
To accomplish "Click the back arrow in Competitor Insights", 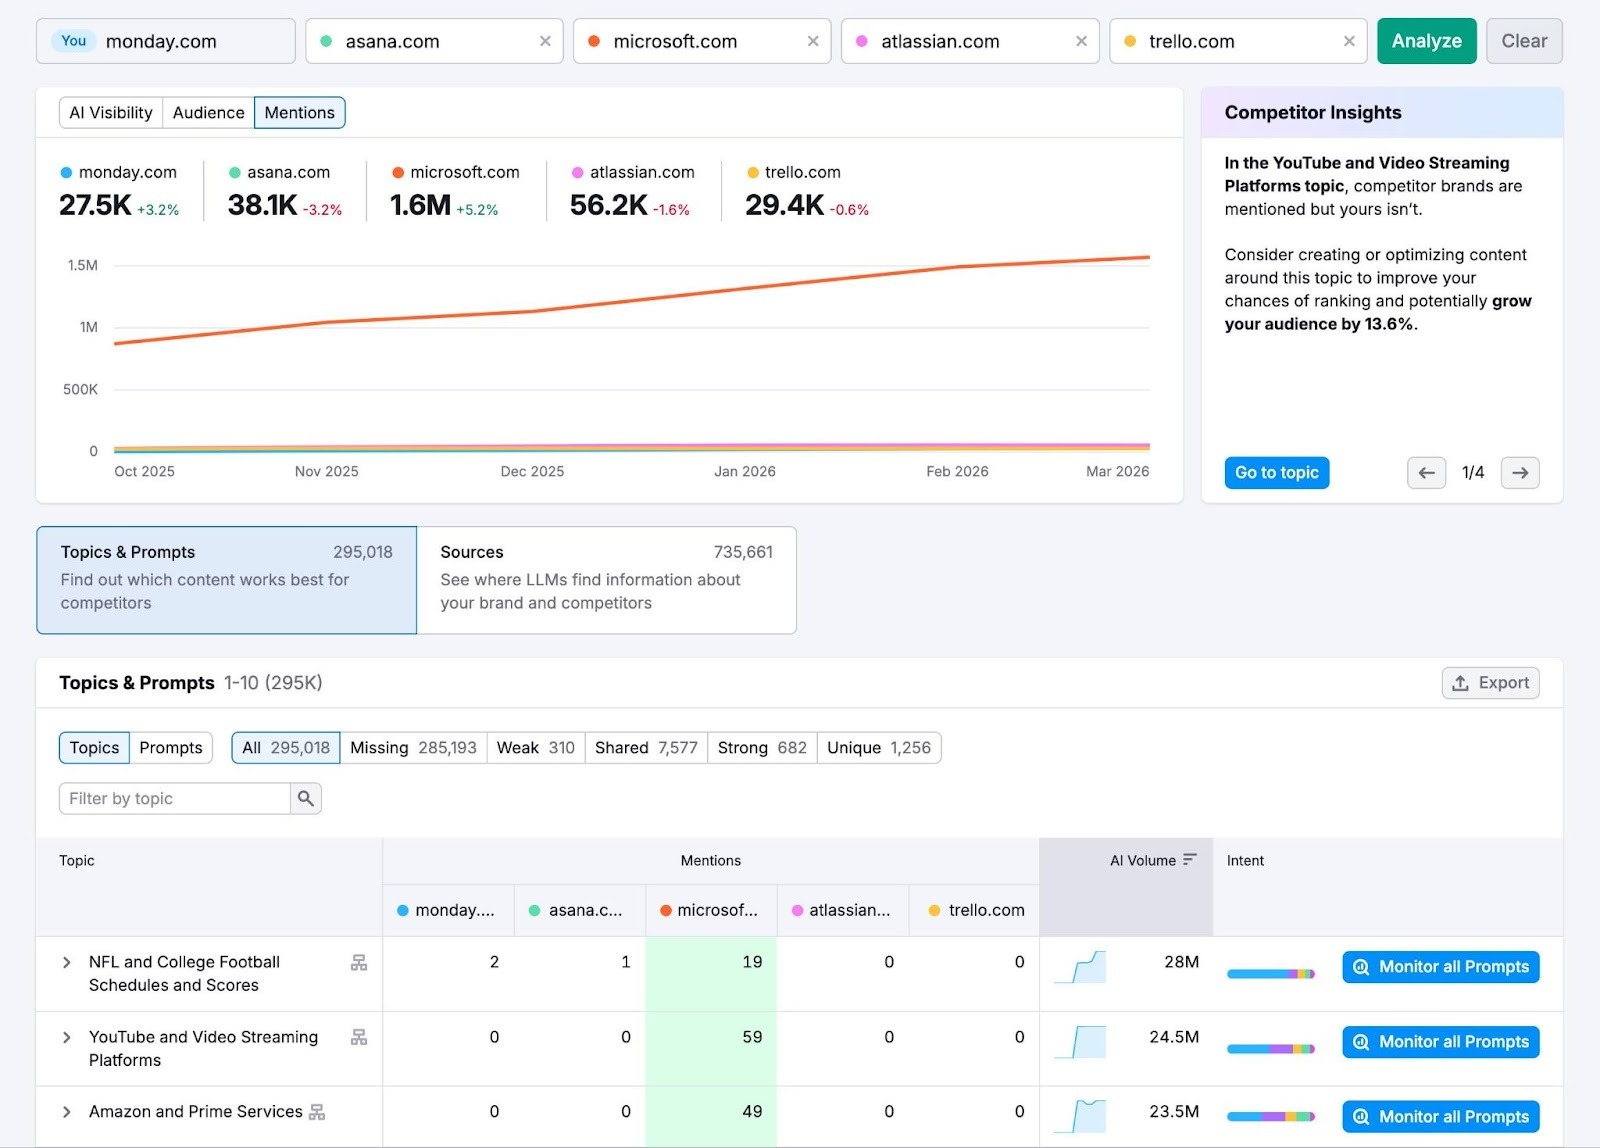I will click(1425, 473).
